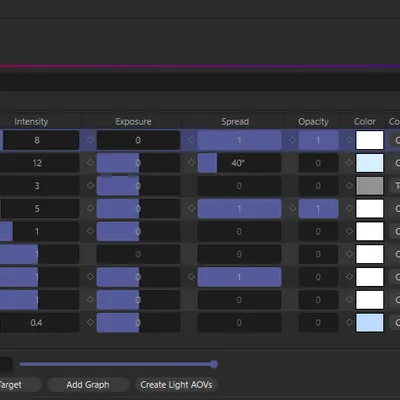
Task: Open blue color swatch in intensity 0.4 row
Action: [x=370, y=323]
